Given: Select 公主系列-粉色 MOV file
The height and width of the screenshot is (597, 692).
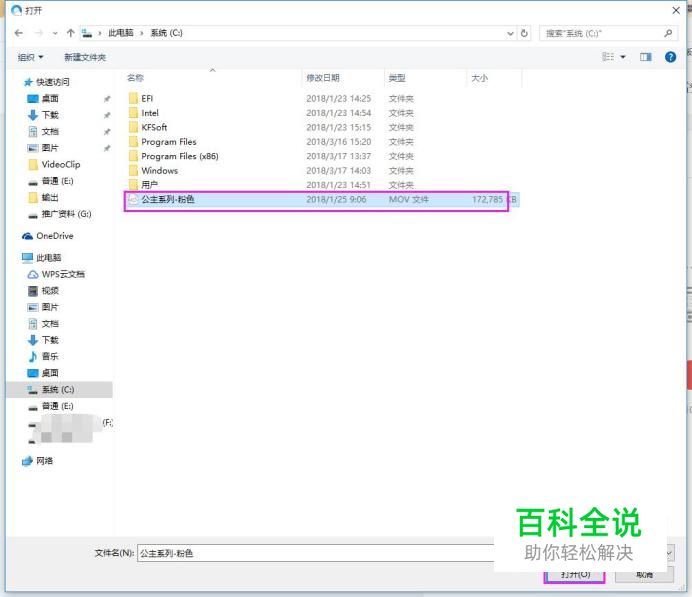Looking at the screenshot, I should tap(321, 199).
